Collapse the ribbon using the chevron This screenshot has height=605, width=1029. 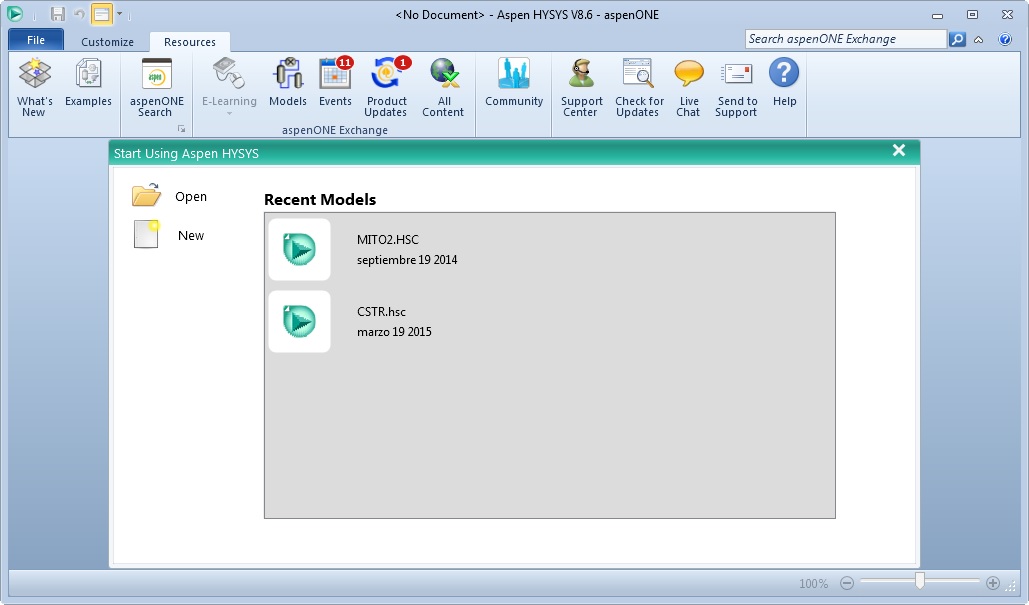pos(978,40)
